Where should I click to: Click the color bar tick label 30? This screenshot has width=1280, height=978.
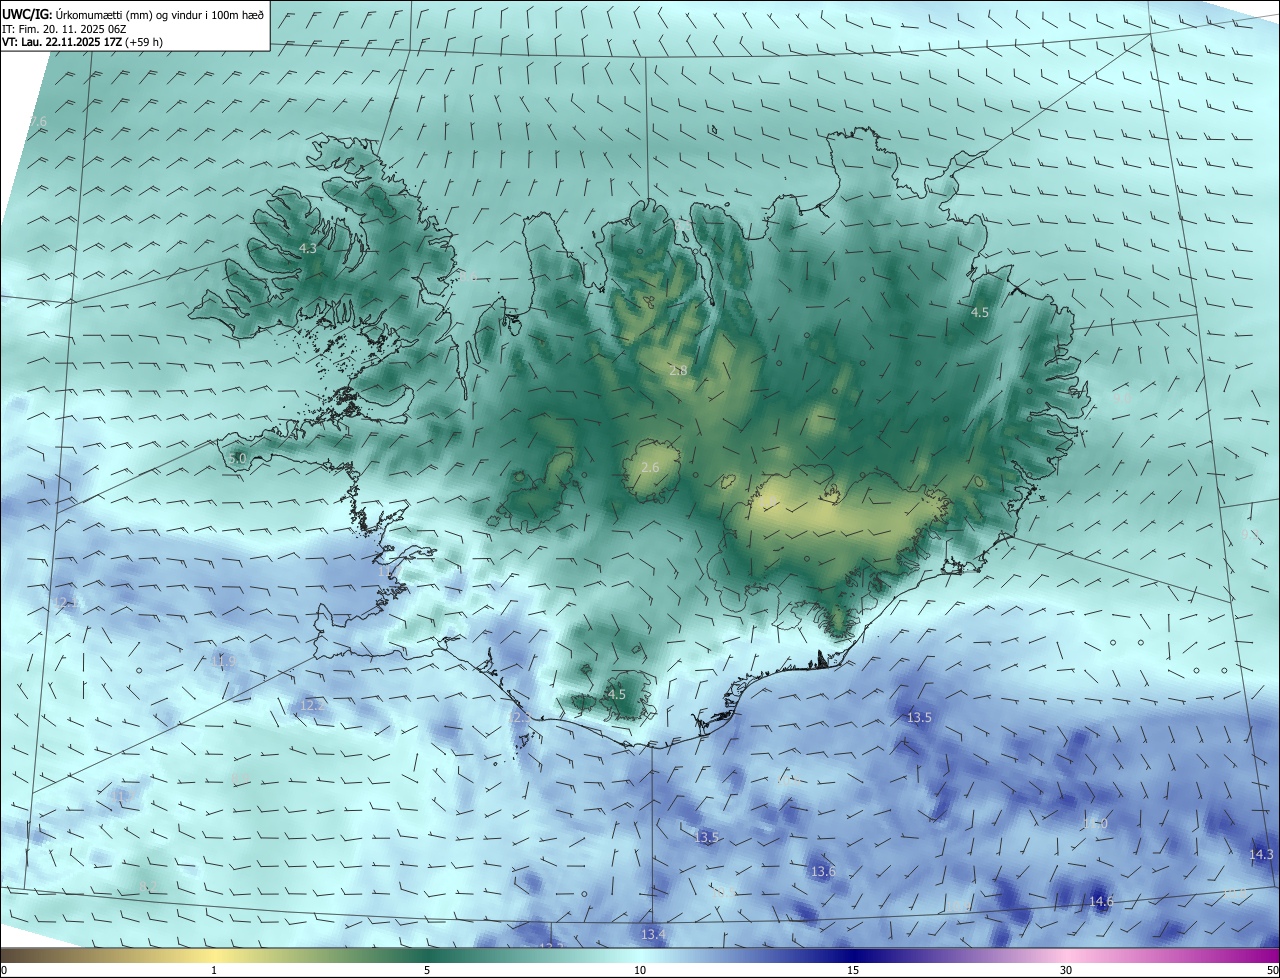point(1066,970)
